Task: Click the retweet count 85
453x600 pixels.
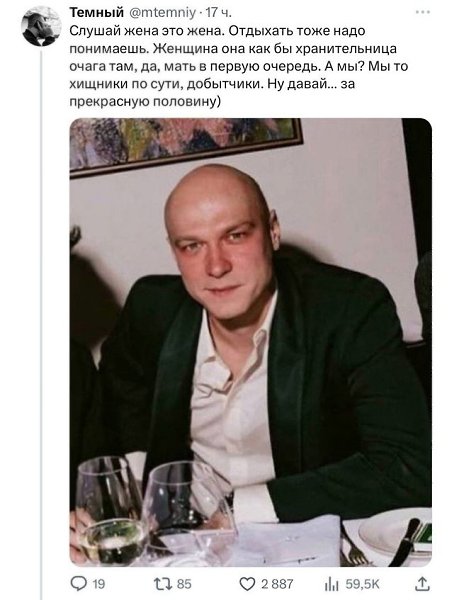Action: (184, 584)
